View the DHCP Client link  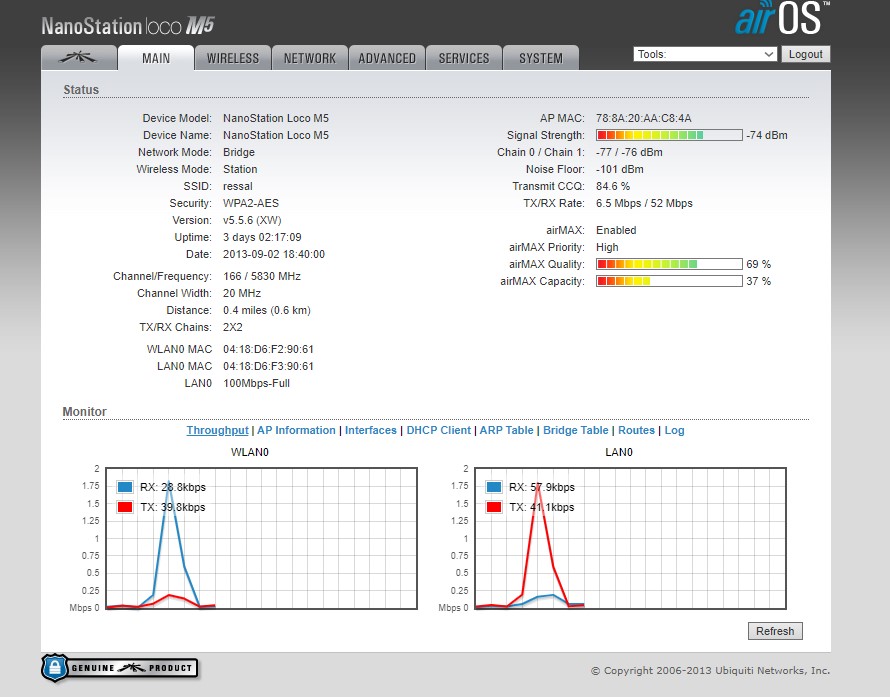point(439,430)
